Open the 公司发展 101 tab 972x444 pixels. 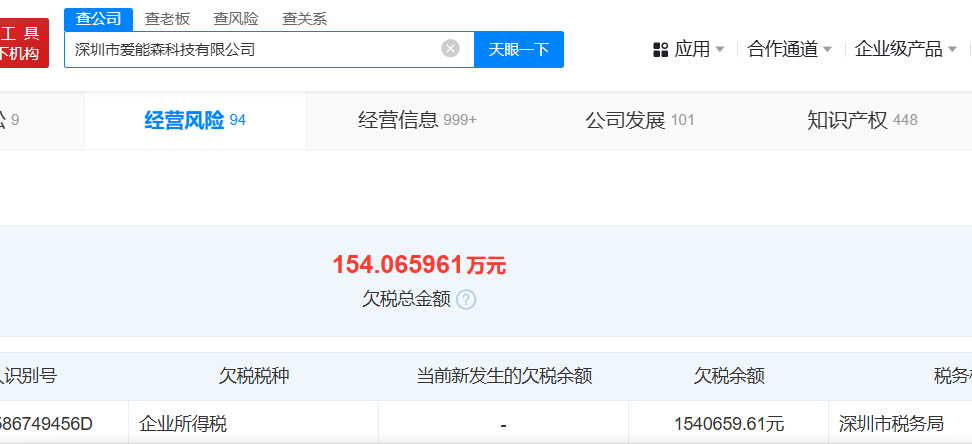(x=640, y=120)
